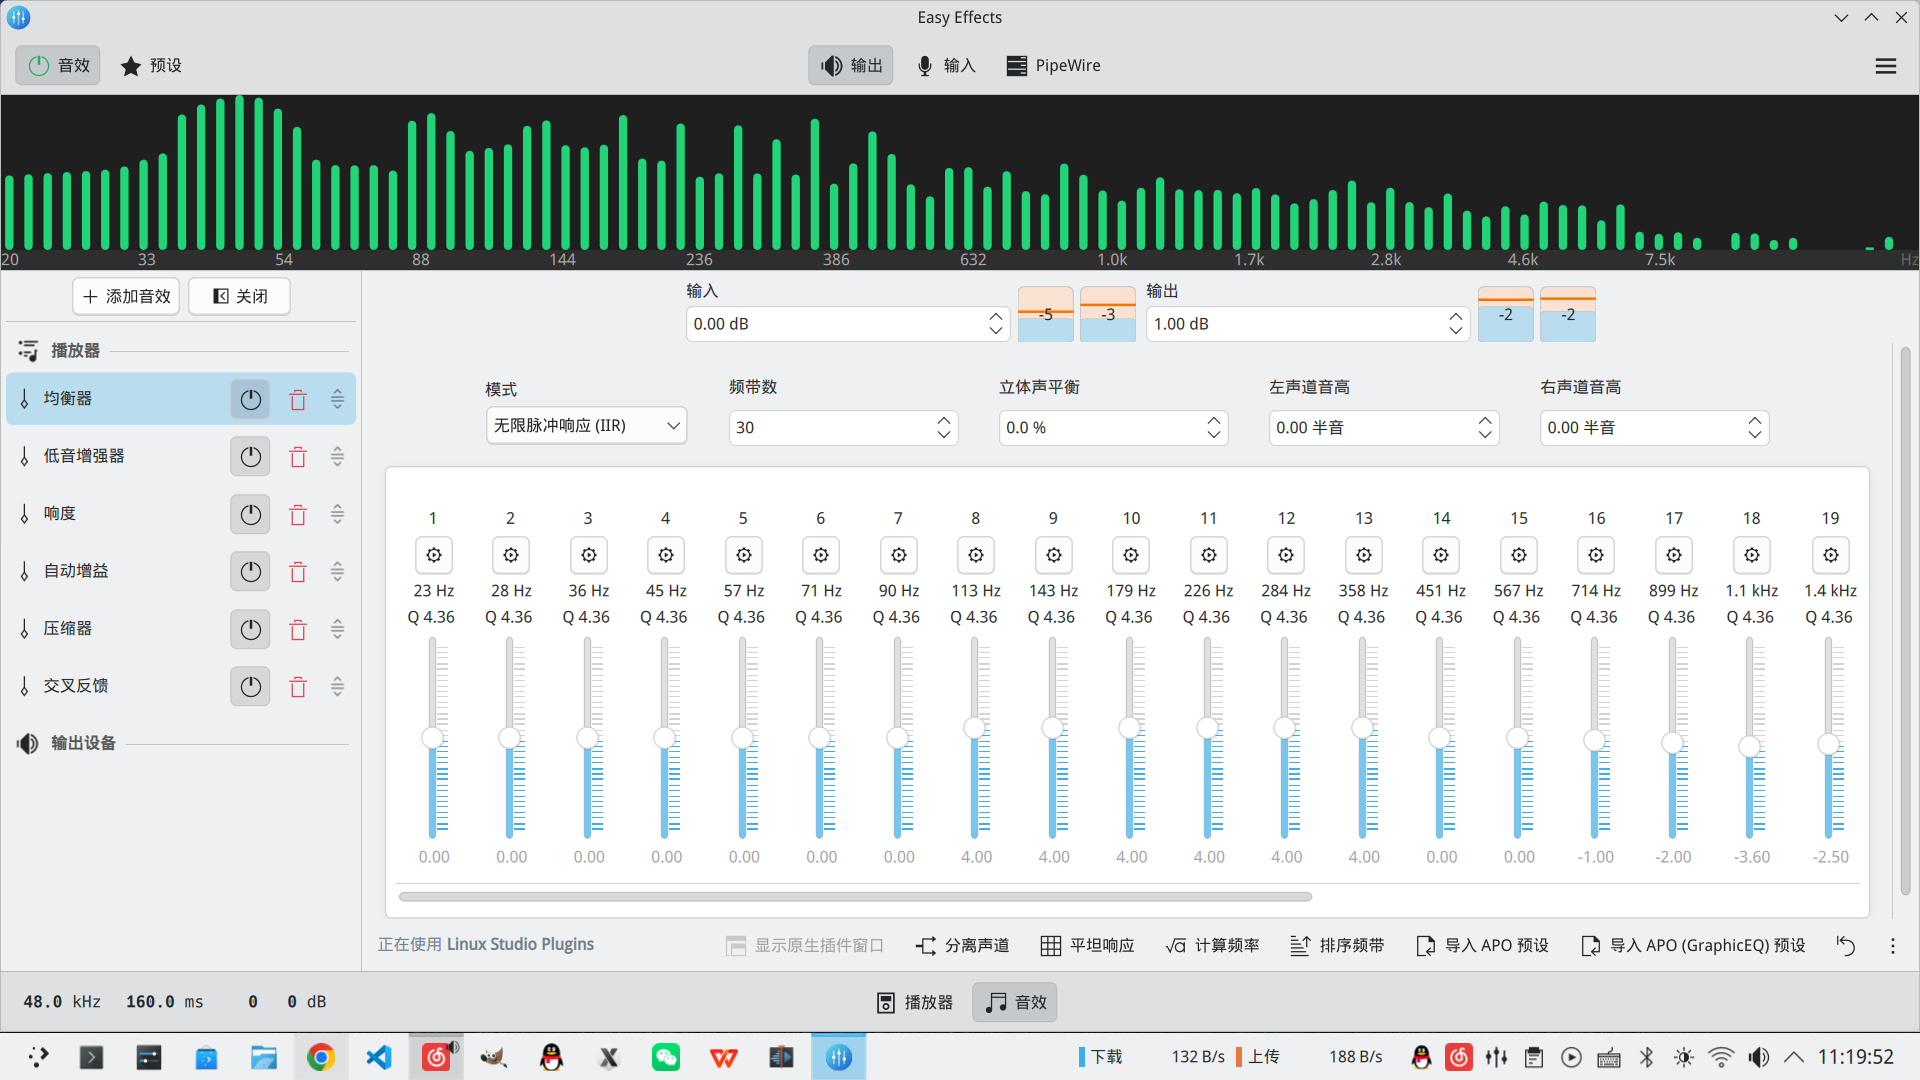Click 分离声道 split channels
This screenshot has height=1080, width=1920.
point(962,945)
